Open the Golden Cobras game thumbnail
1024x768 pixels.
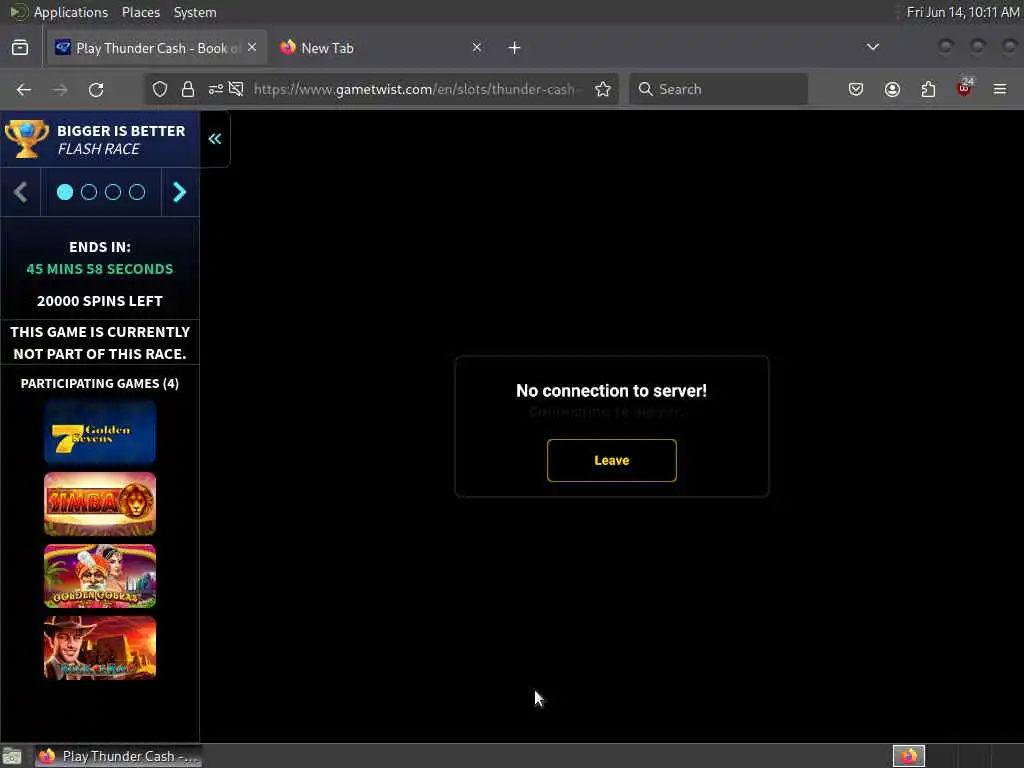point(100,576)
